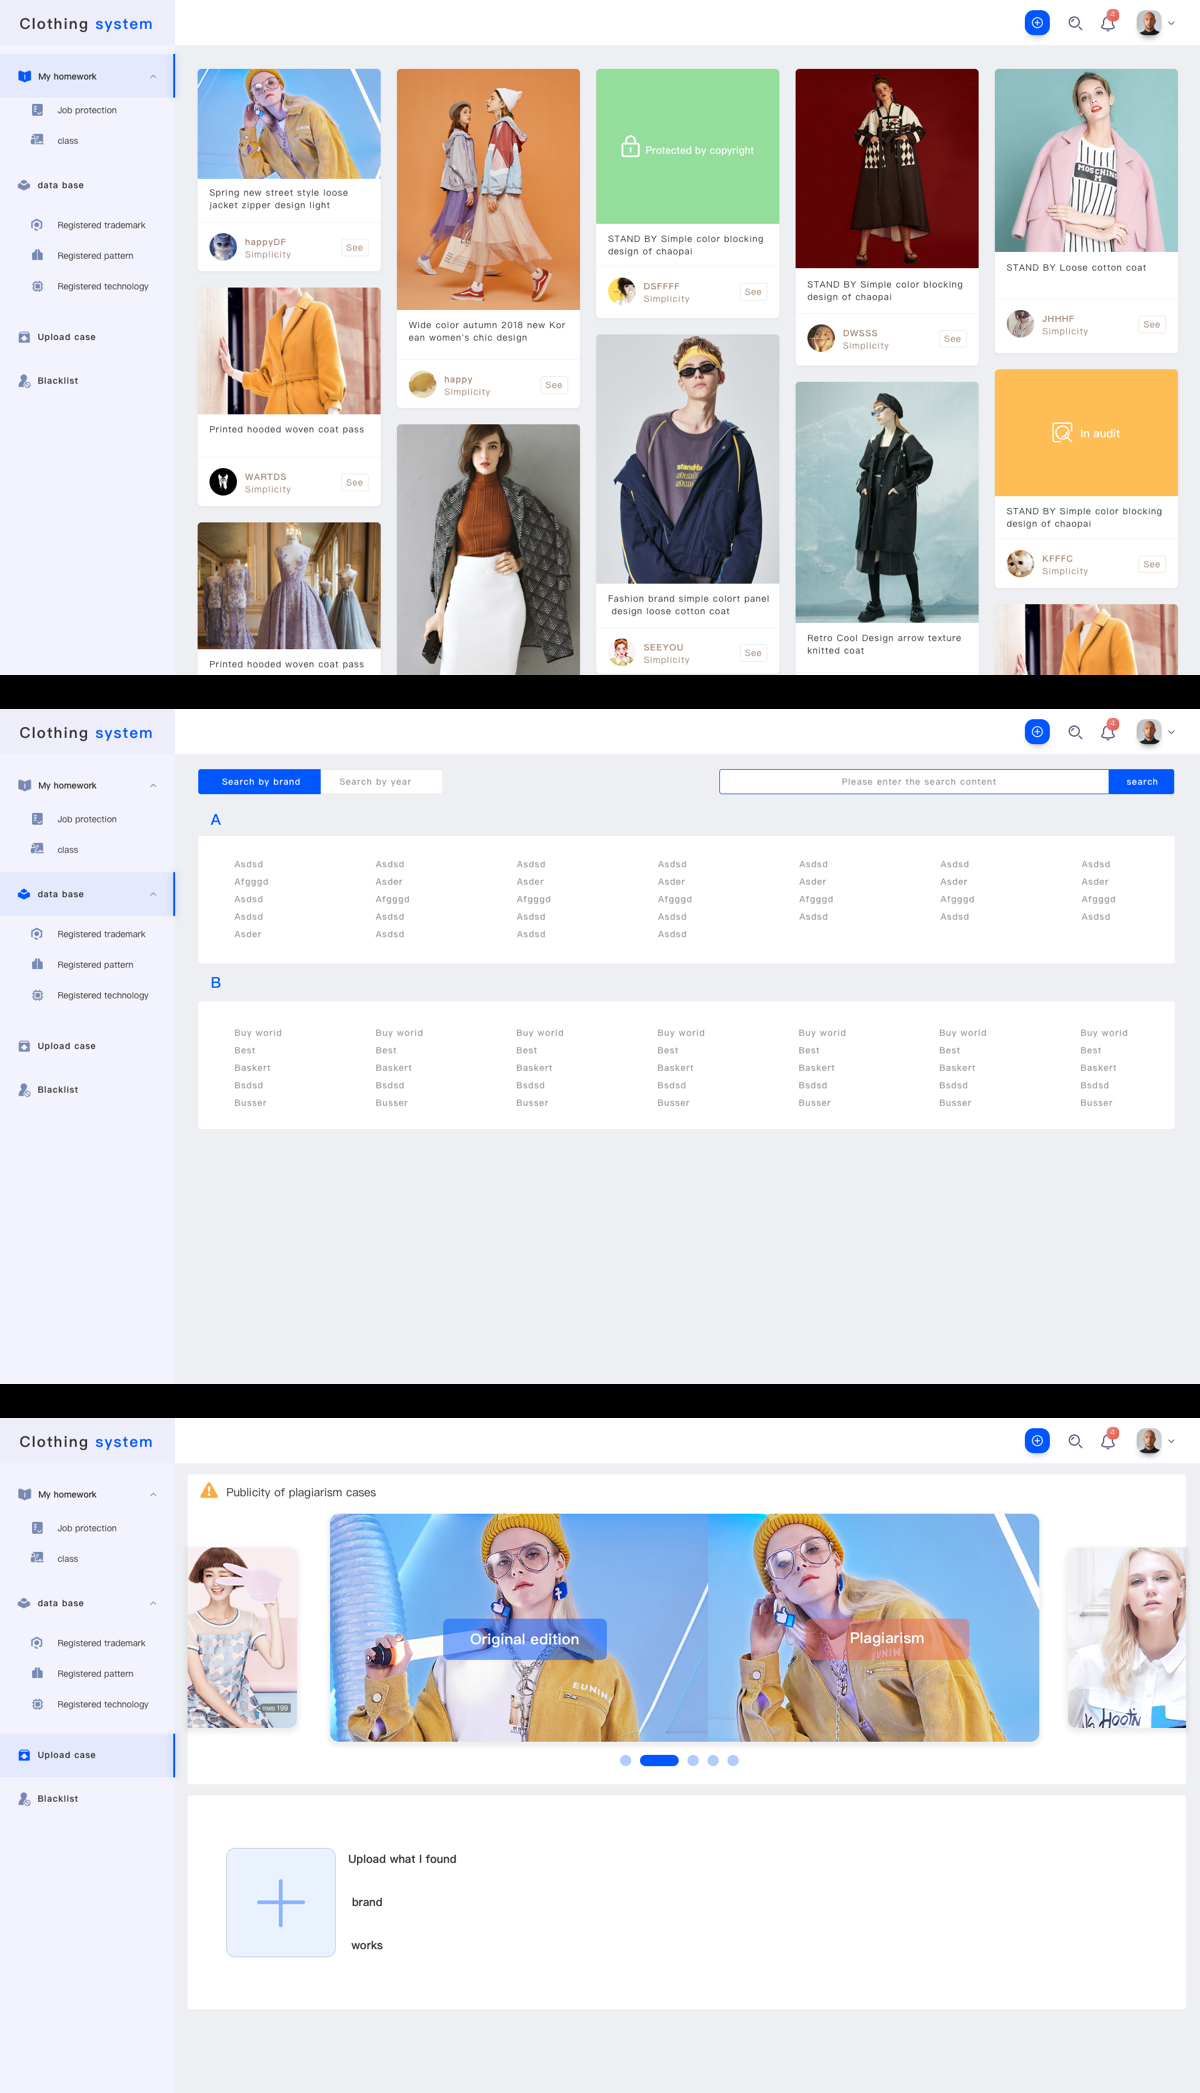Open the KFFFC profile avatar

click(1020, 564)
